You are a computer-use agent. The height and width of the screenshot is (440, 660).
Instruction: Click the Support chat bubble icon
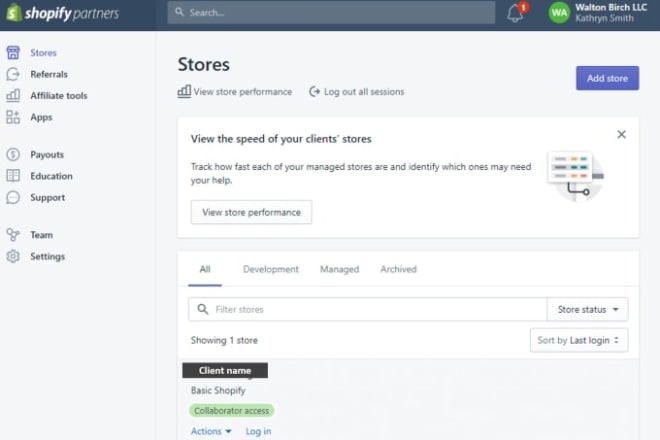coord(13,197)
